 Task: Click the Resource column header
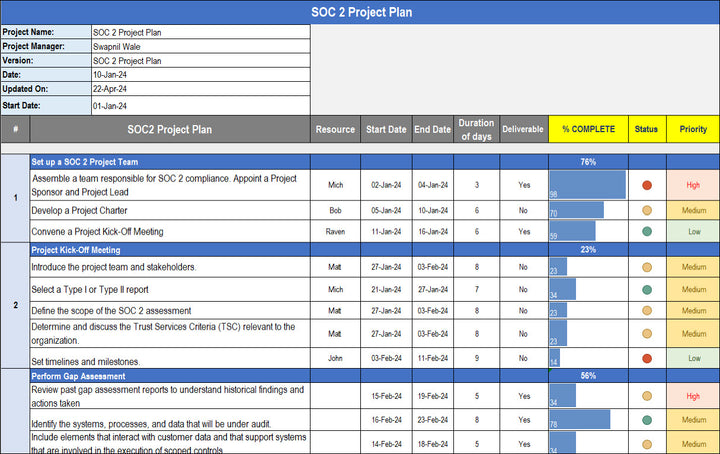click(335, 129)
